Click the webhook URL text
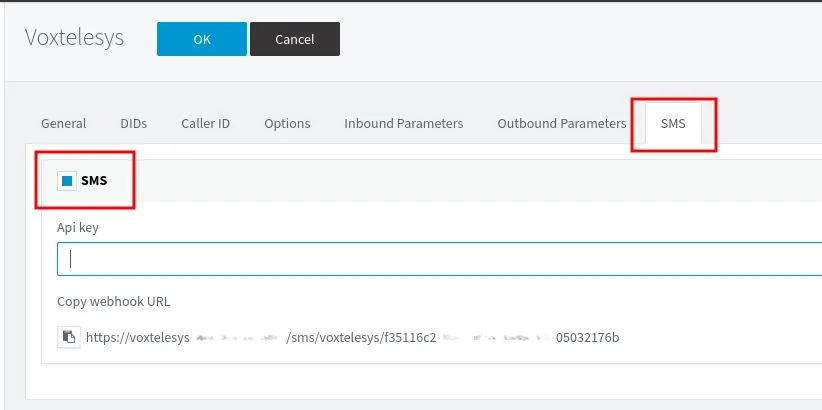This screenshot has width=822, height=410. click(352, 337)
